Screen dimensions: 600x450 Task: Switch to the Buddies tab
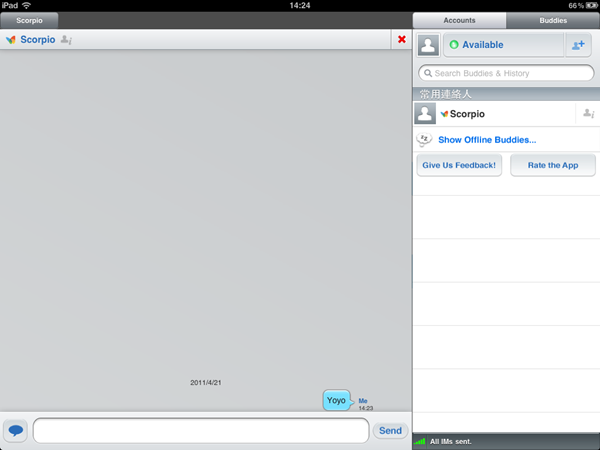pos(552,20)
